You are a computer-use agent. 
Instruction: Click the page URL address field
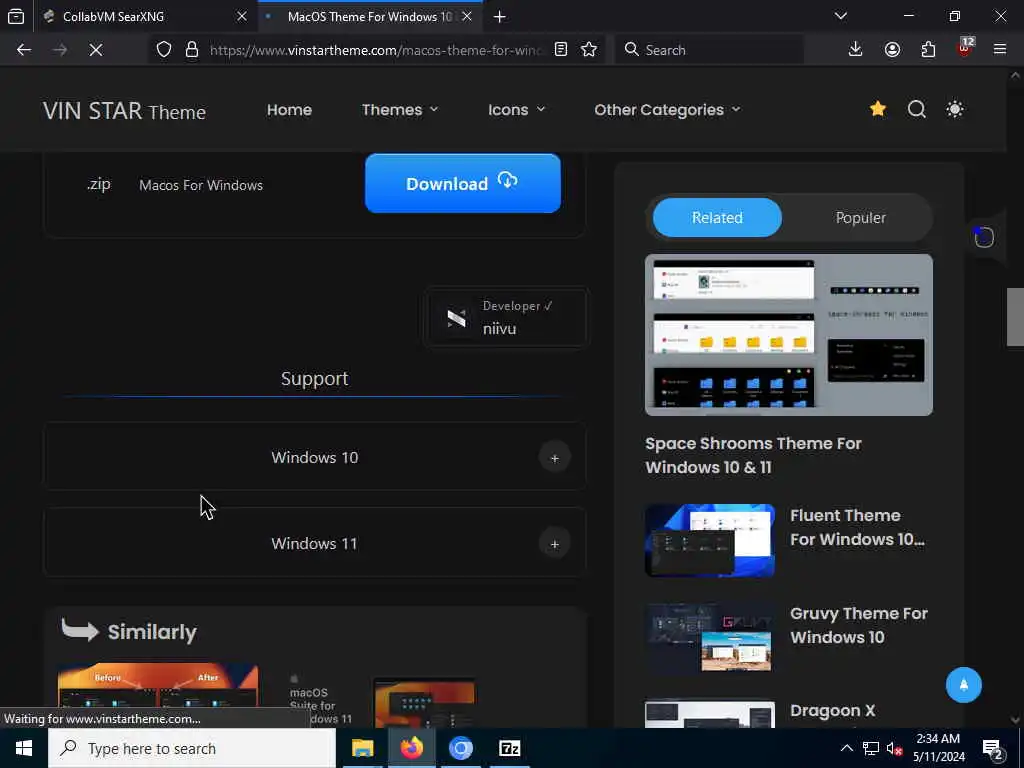376,50
